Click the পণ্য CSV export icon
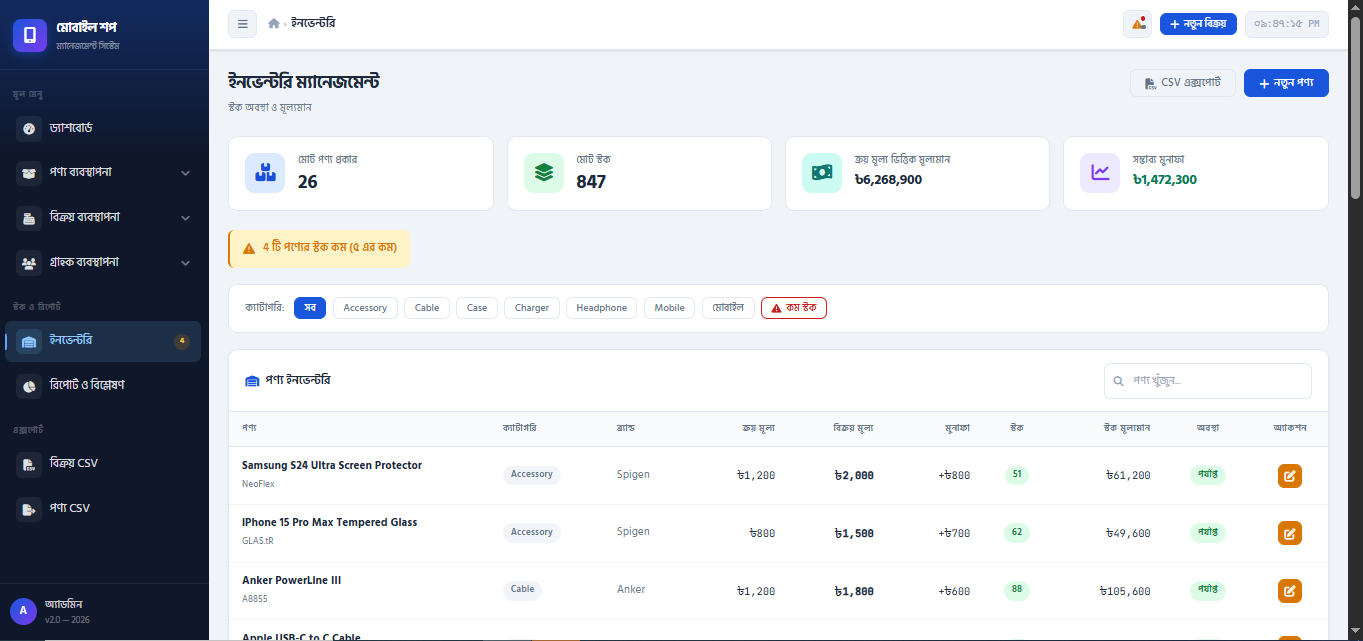The width and height of the screenshot is (1363, 641). (x=29, y=508)
